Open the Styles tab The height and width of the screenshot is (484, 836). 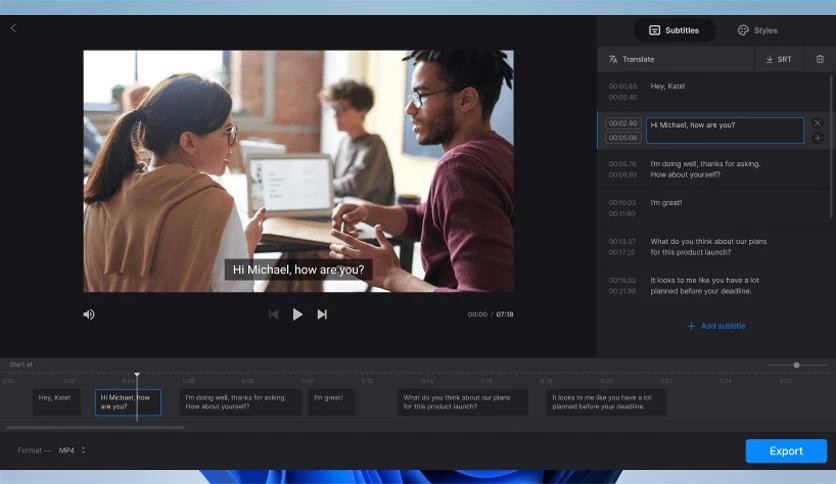coord(757,30)
